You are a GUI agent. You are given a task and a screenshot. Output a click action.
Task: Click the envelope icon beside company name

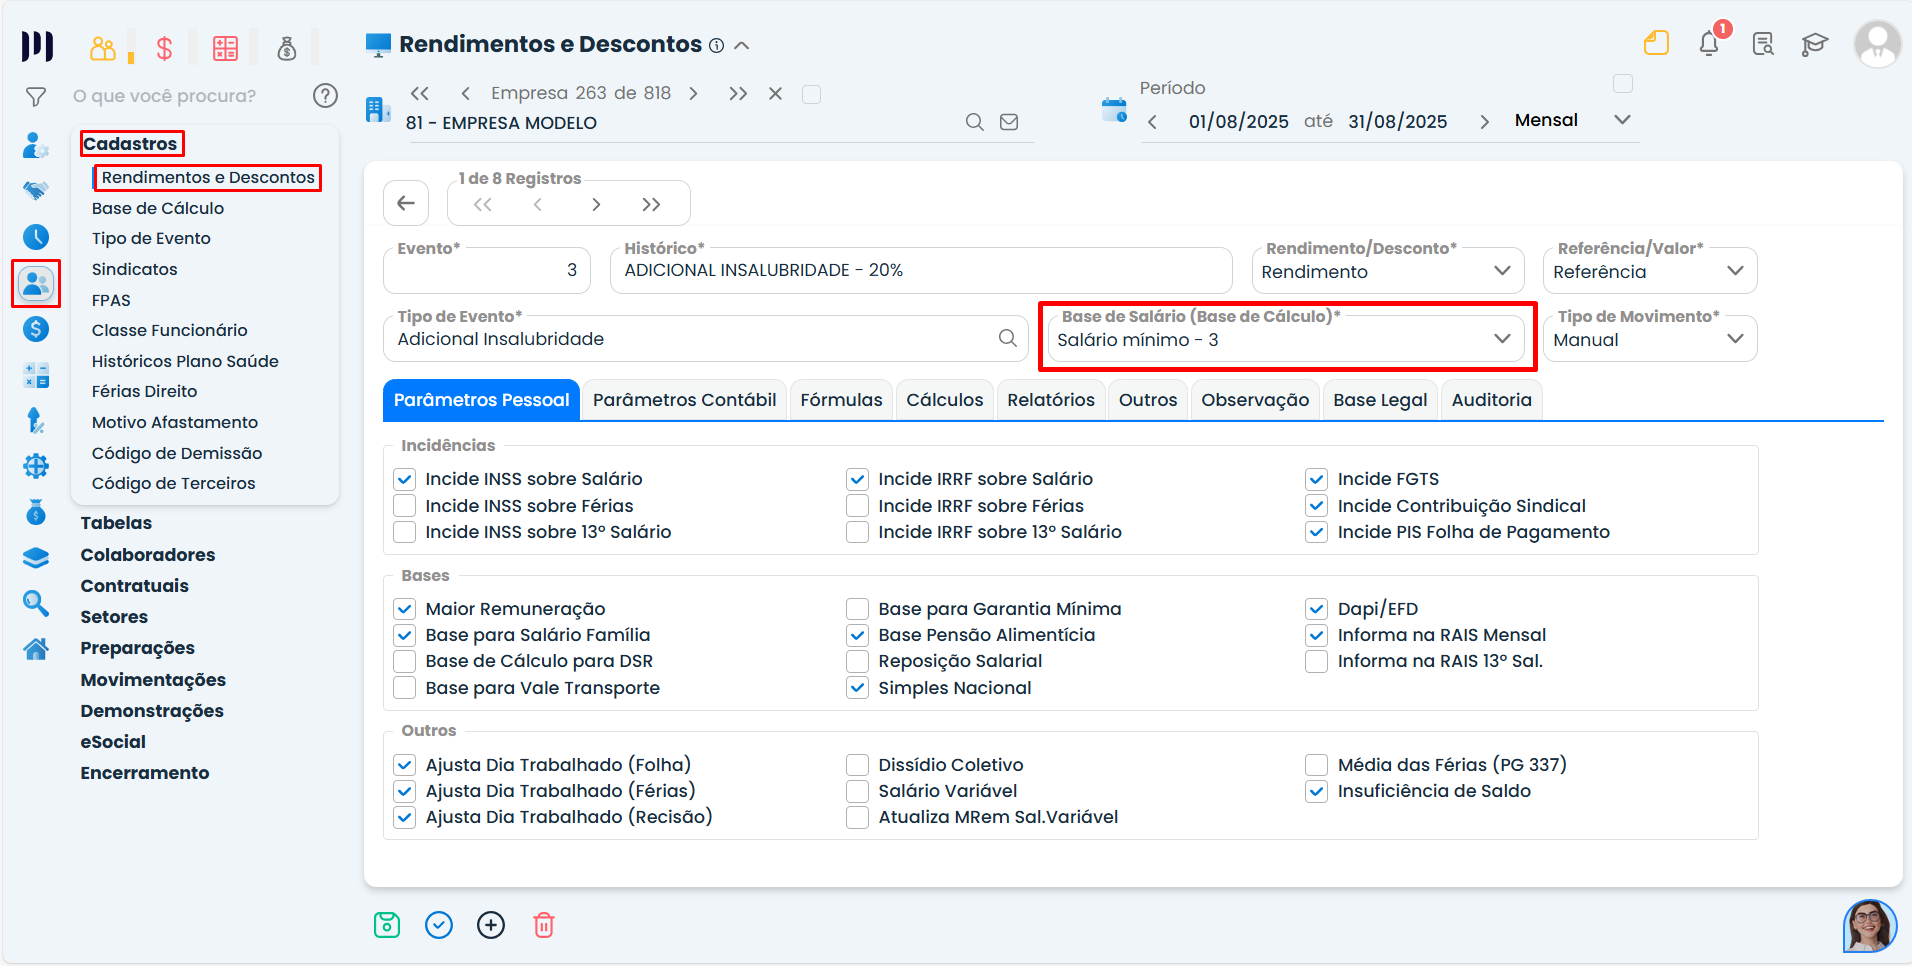click(1009, 122)
